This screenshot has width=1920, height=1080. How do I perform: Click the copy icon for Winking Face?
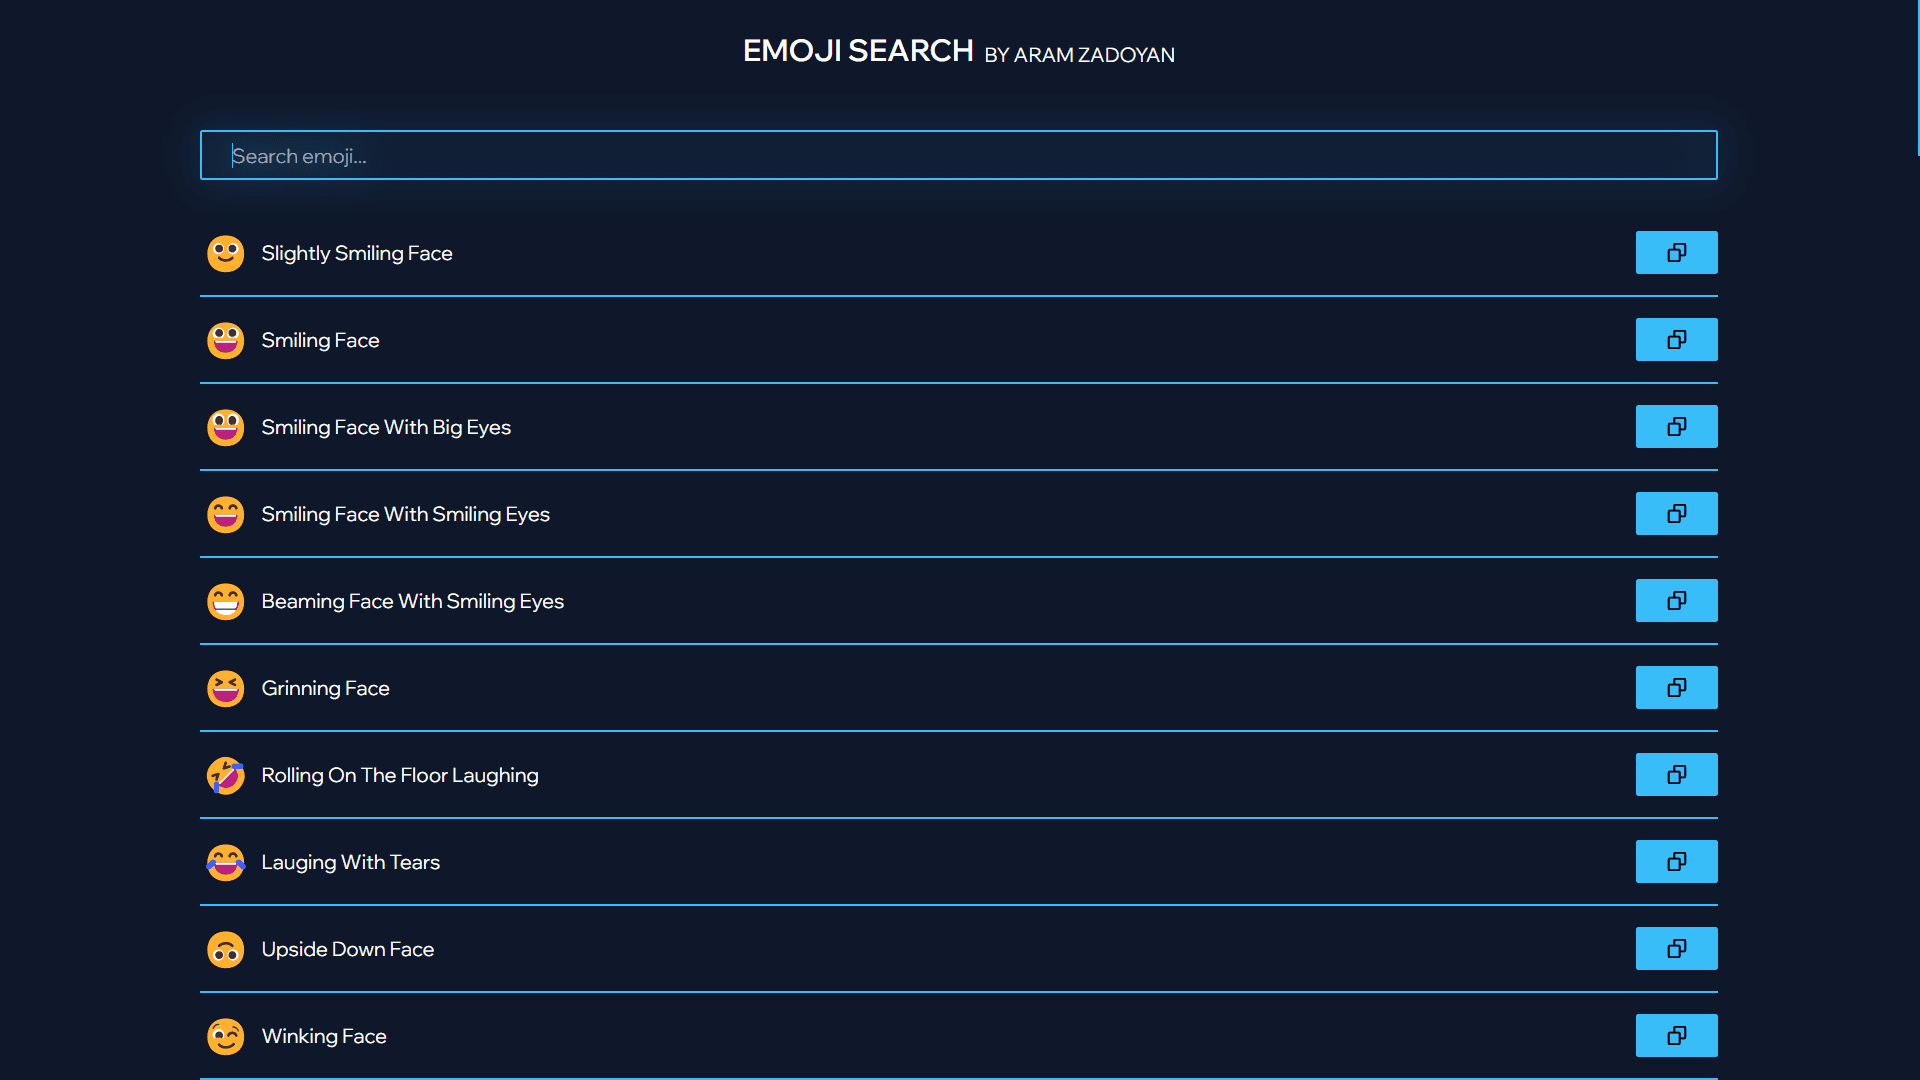pyautogui.click(x=1676, y=1035)
